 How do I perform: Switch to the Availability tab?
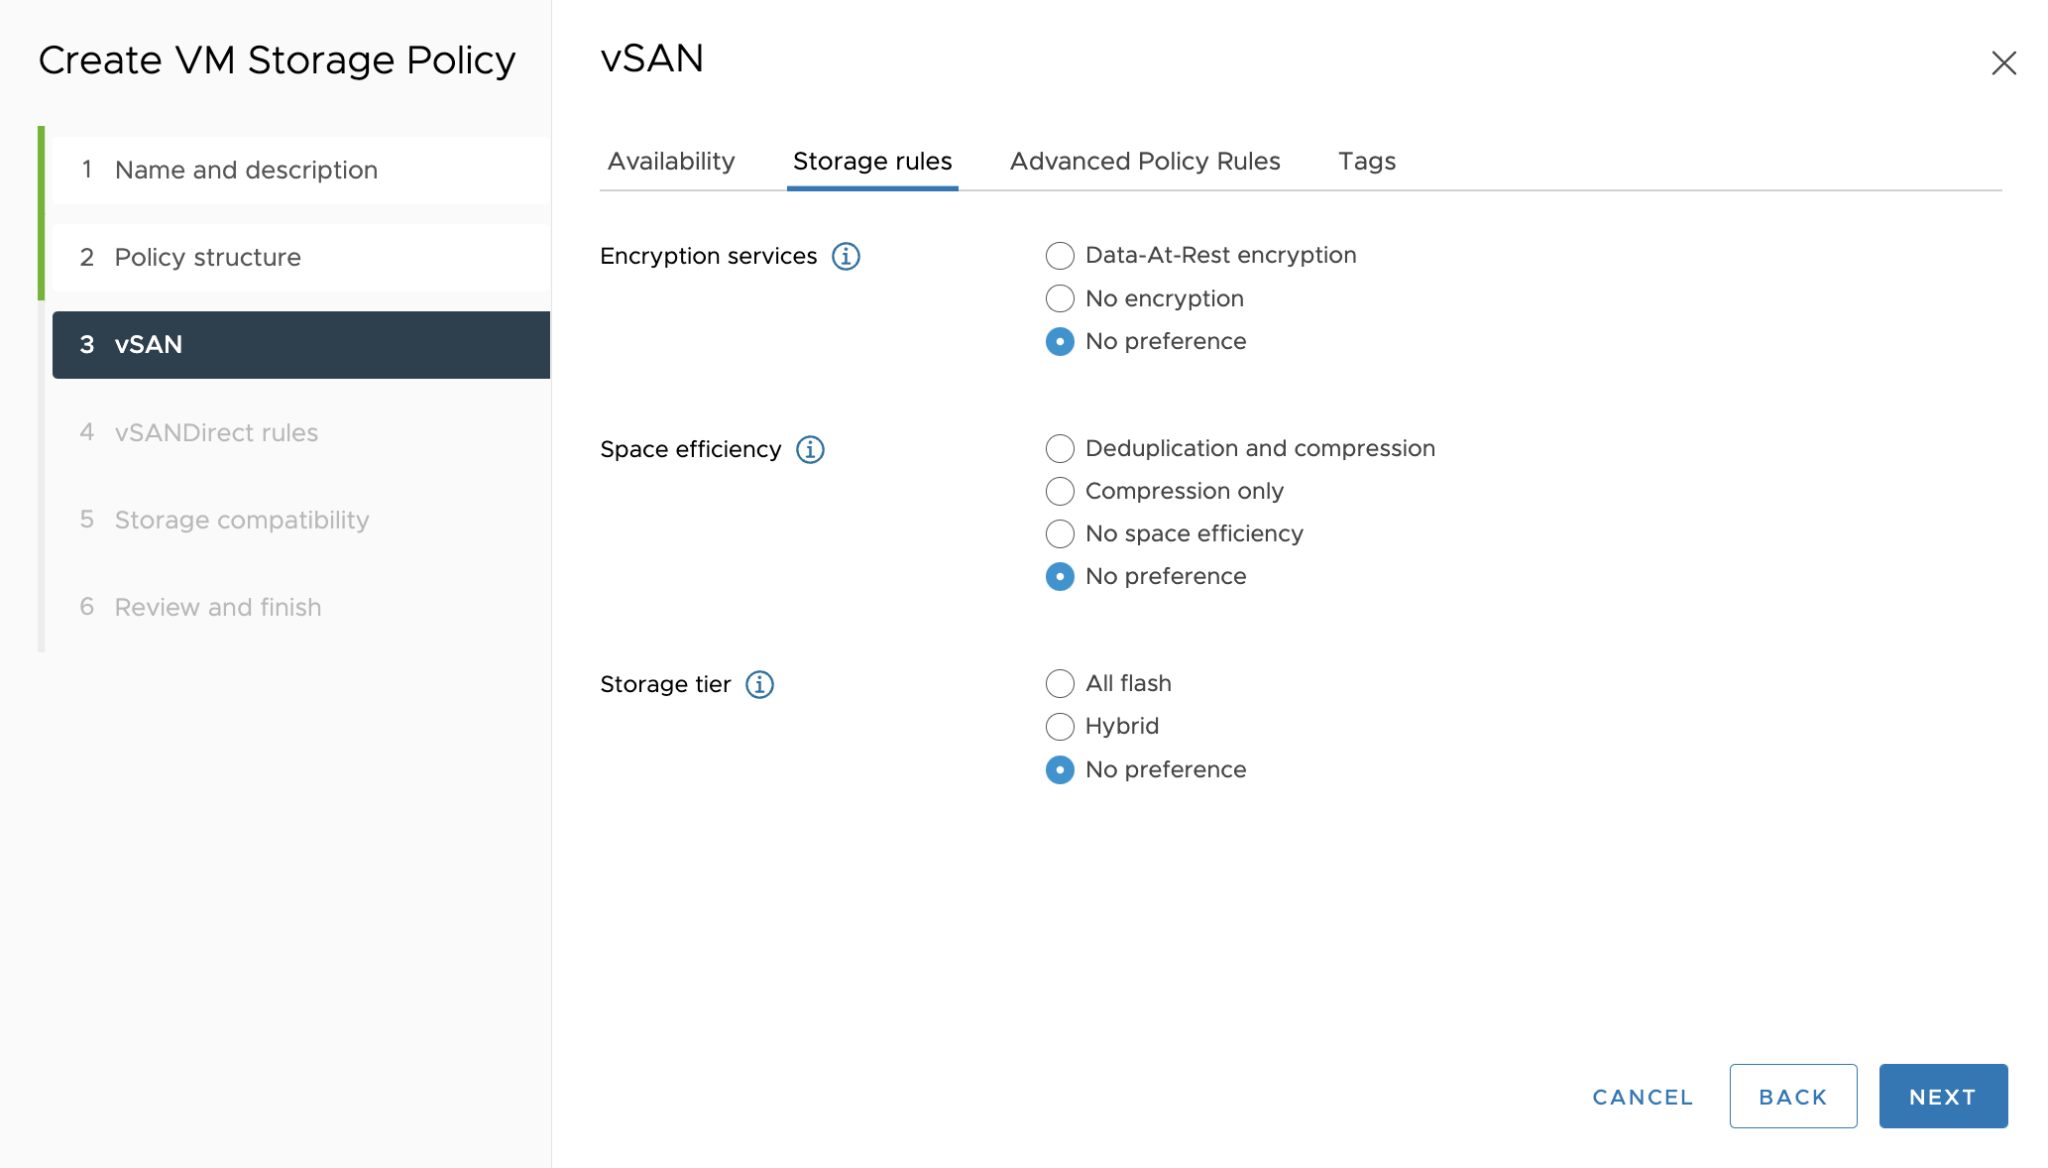coord(670,161)
